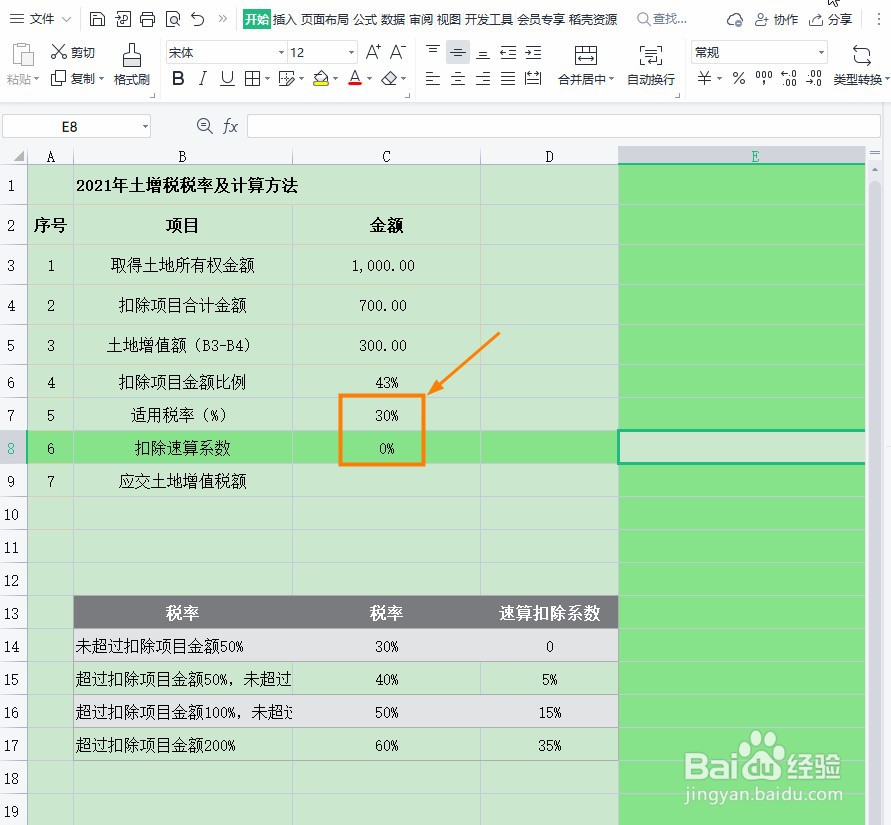Activate center alignment

pos(458,78)
